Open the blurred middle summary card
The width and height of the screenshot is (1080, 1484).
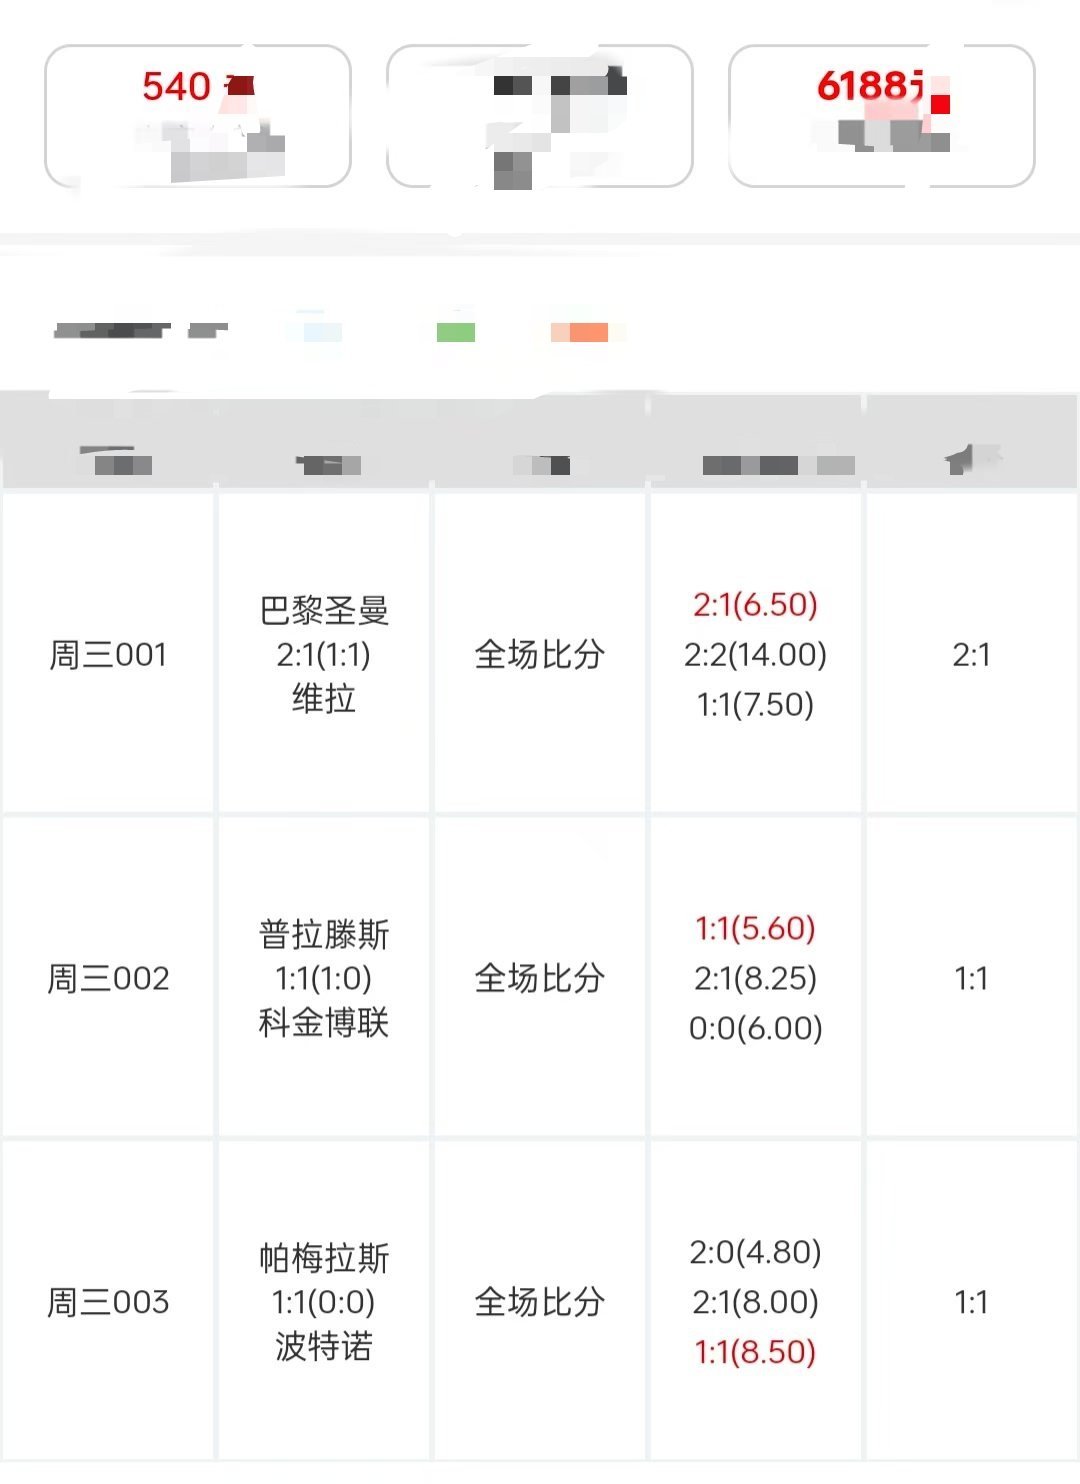pyautogui.click(x=540, y=116)
